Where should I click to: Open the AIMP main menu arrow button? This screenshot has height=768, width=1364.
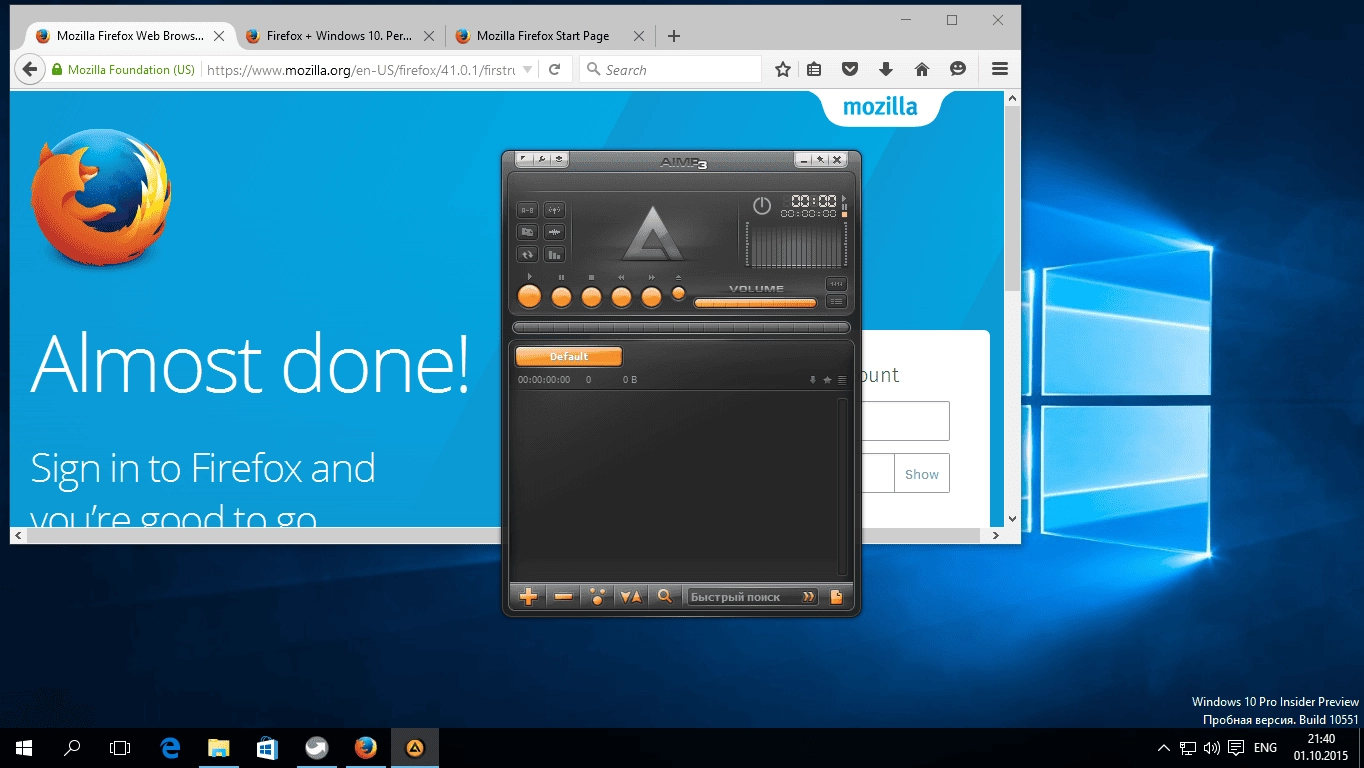(x=524, y=159)
